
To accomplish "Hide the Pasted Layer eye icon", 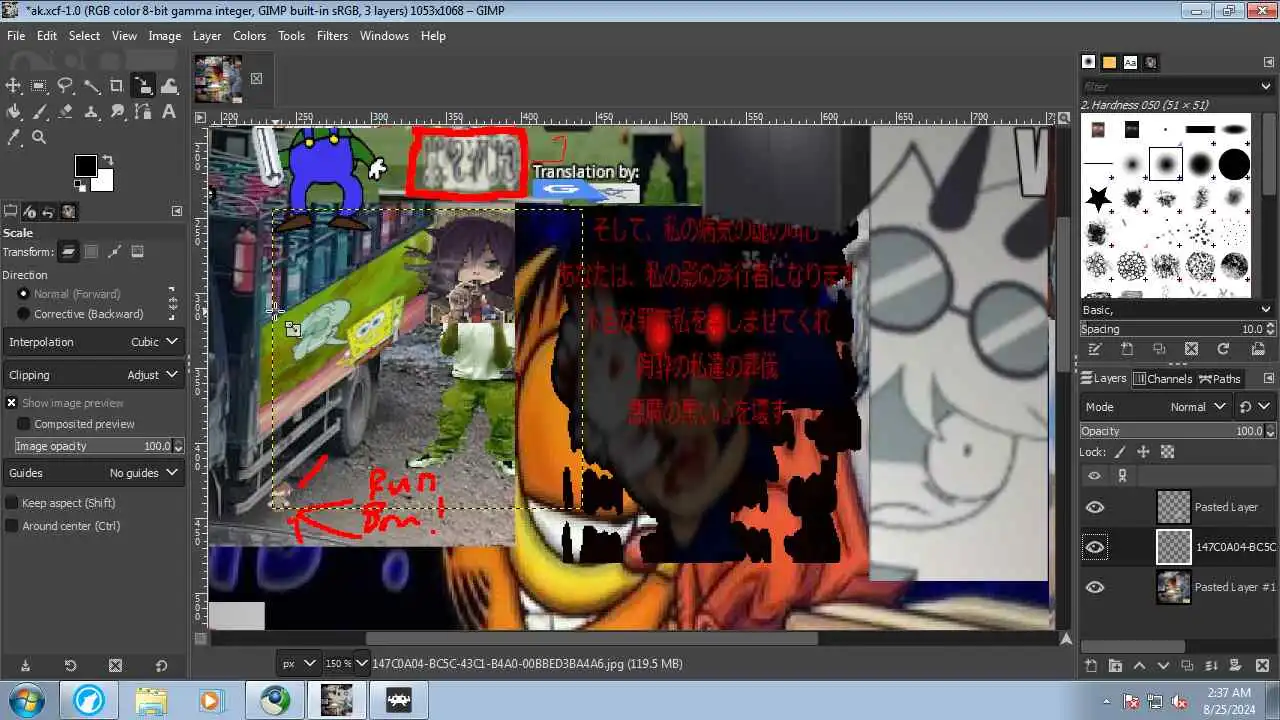I will (1095, 507).
